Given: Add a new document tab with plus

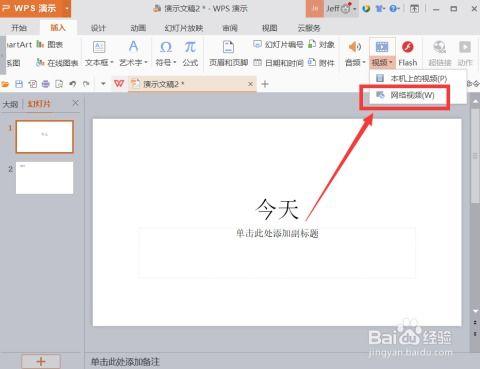Looking at the screenshot, I should click(x=265, y=84).
